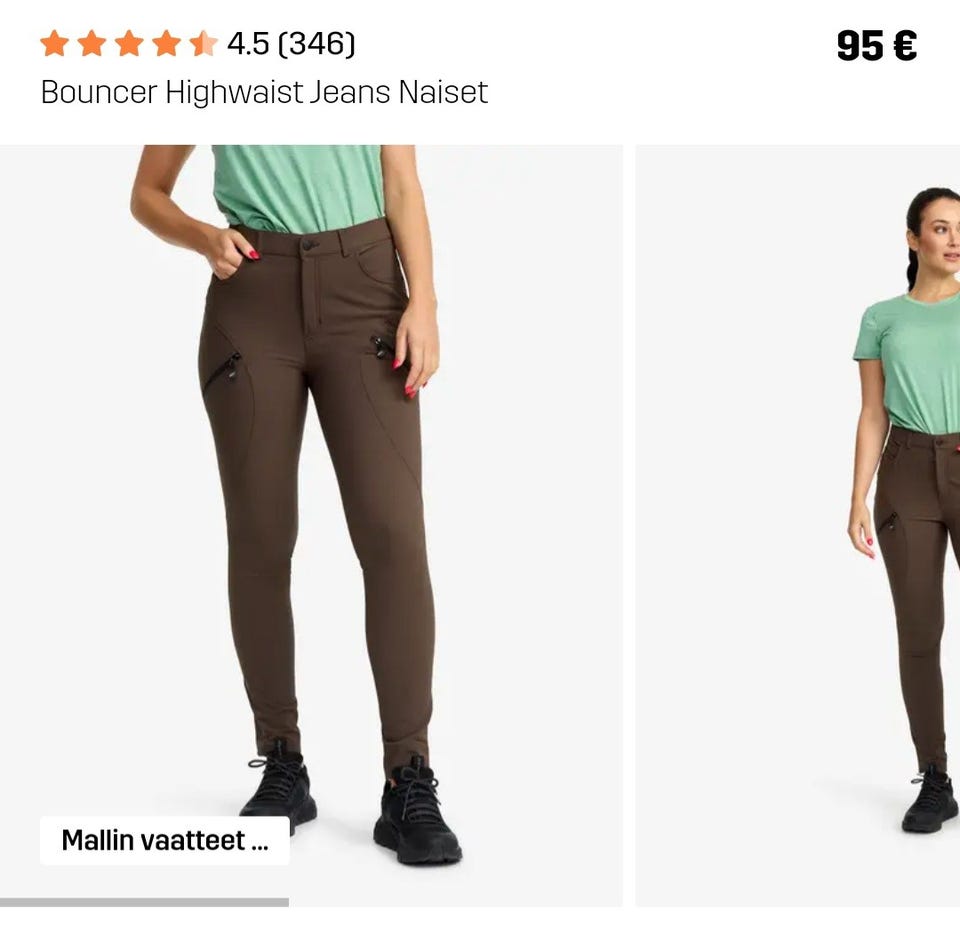Open the (346) reviews count
Image resolution: width=960 pixels, height=933 pixels.
[317, 44]
